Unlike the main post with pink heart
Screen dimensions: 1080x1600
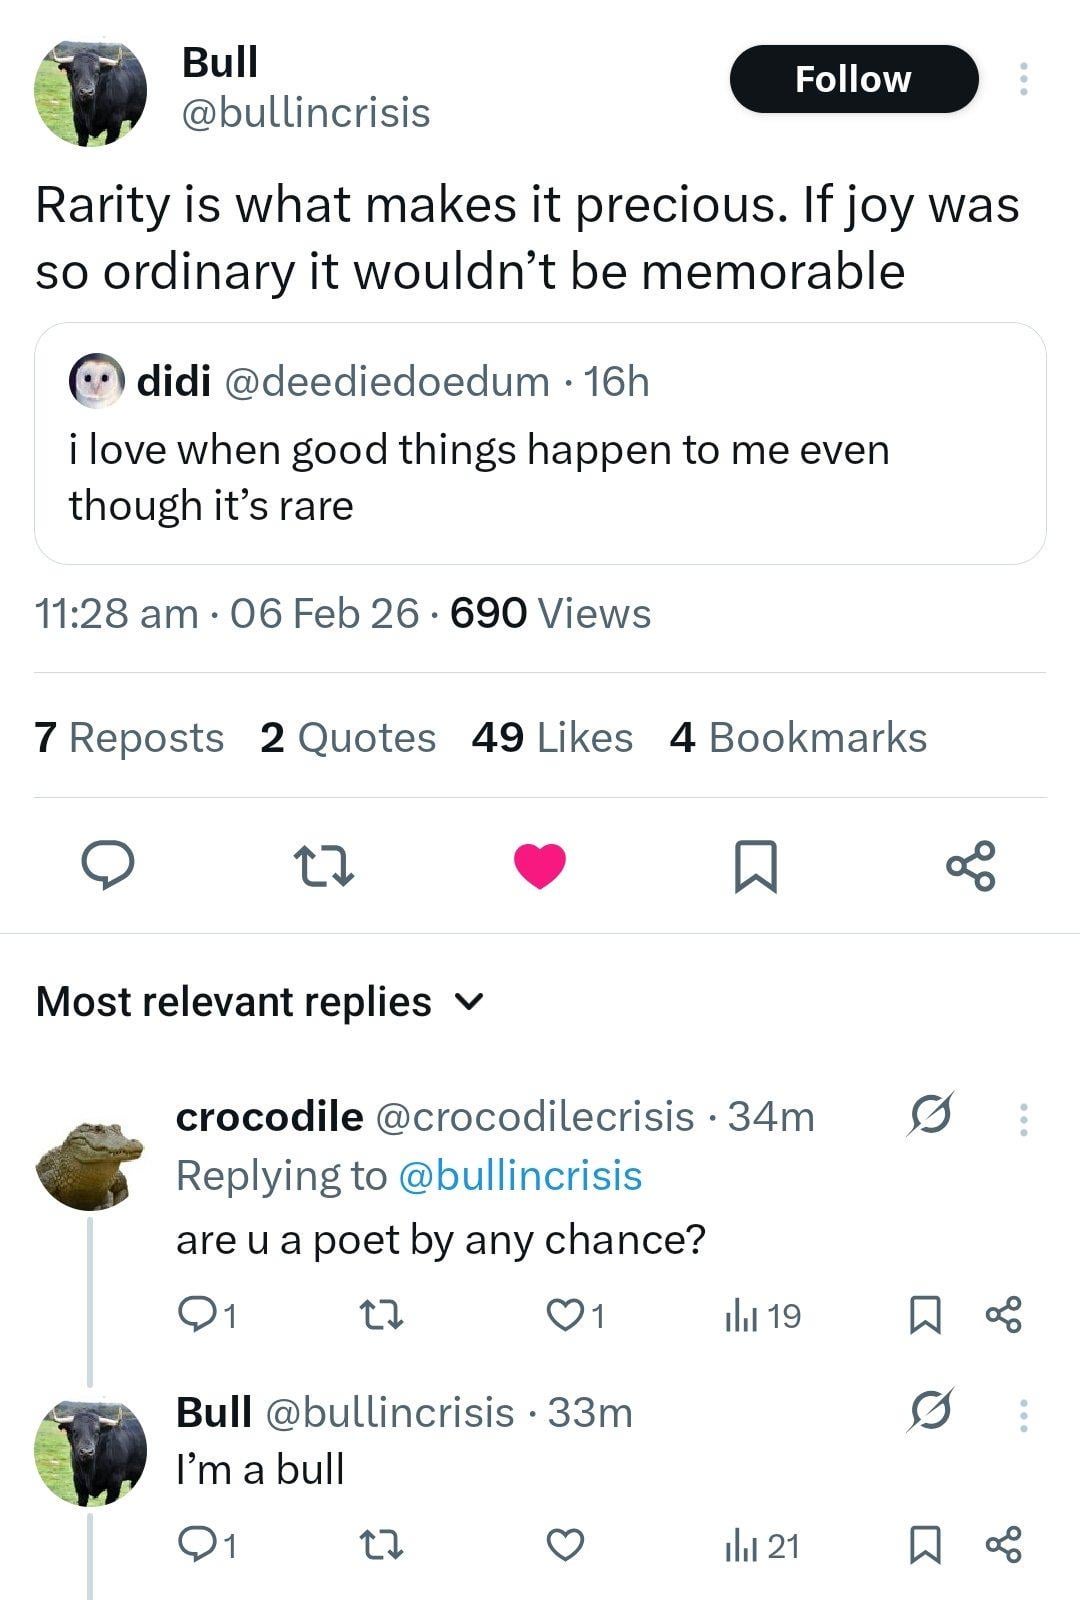point(540,865)
